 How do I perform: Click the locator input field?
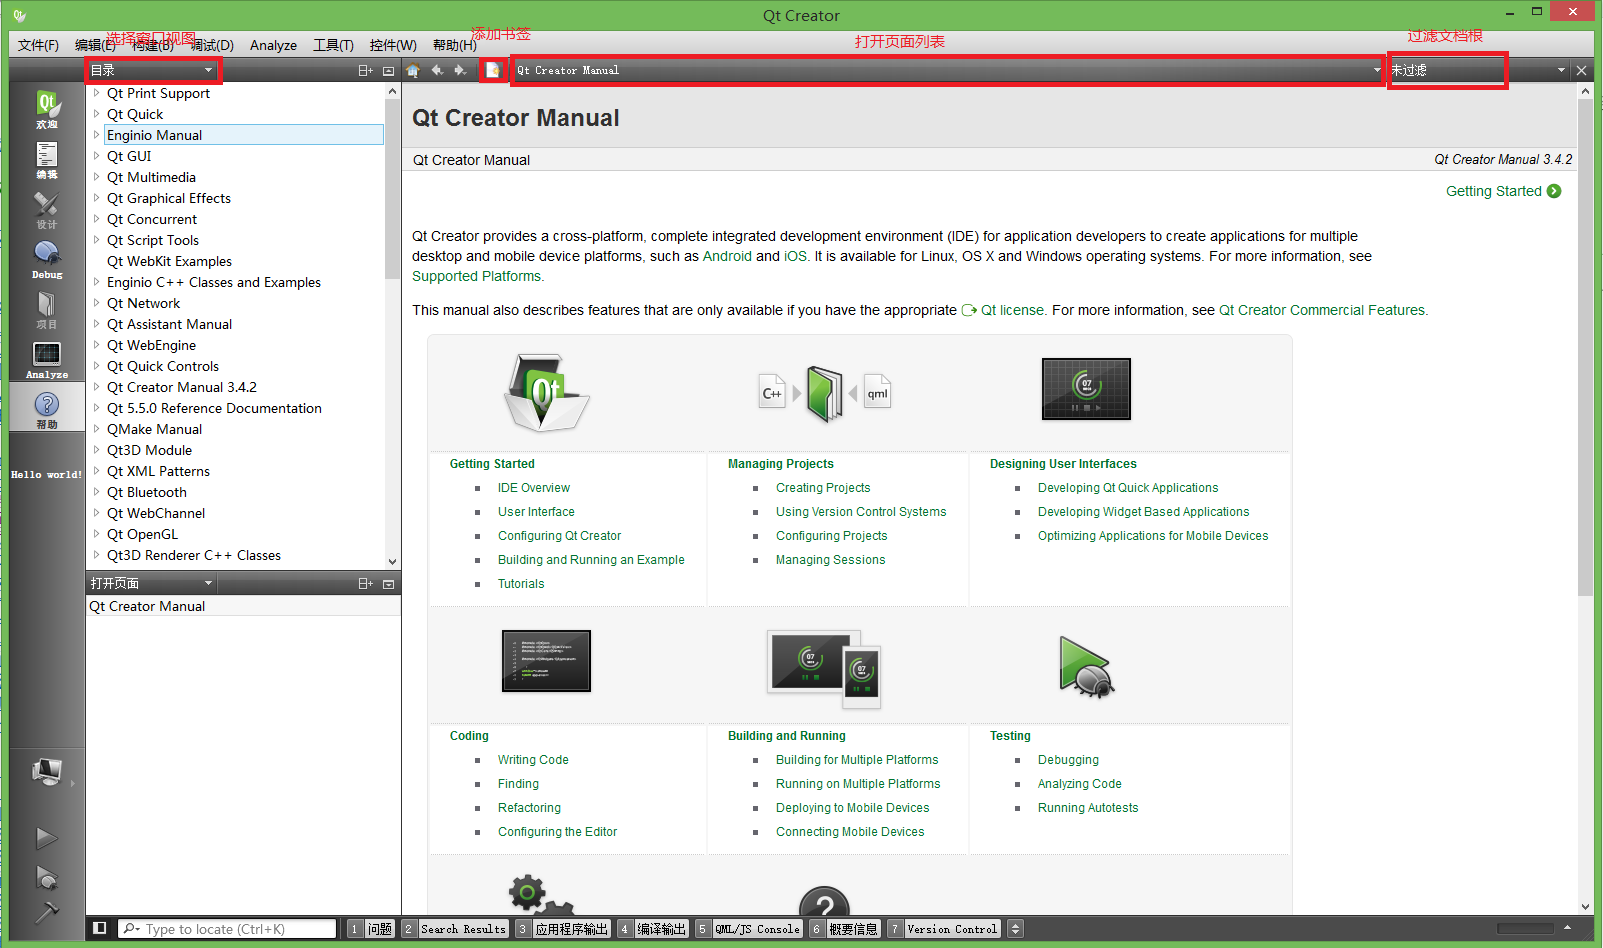[x=227, y=929]
